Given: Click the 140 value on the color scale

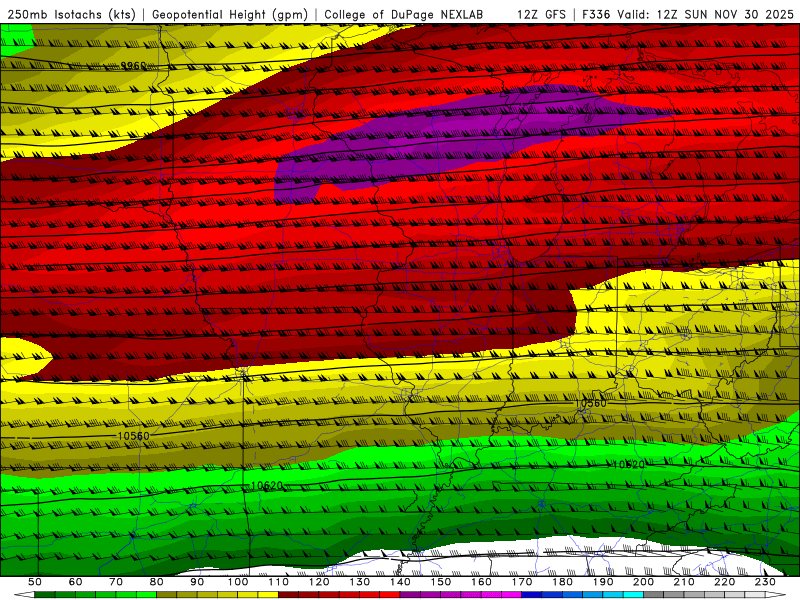Looking at the screenshot, I should [400, 582].
